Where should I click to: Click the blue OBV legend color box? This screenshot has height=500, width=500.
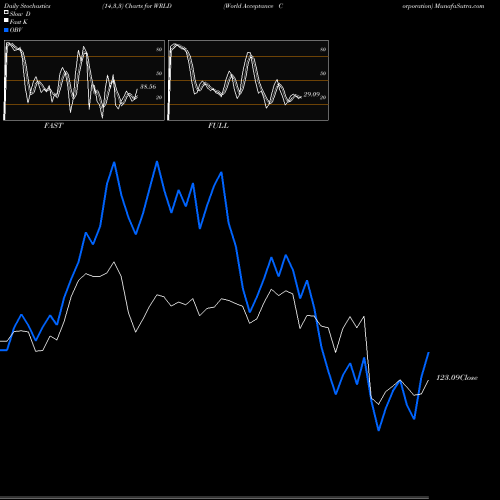[6, 30]
